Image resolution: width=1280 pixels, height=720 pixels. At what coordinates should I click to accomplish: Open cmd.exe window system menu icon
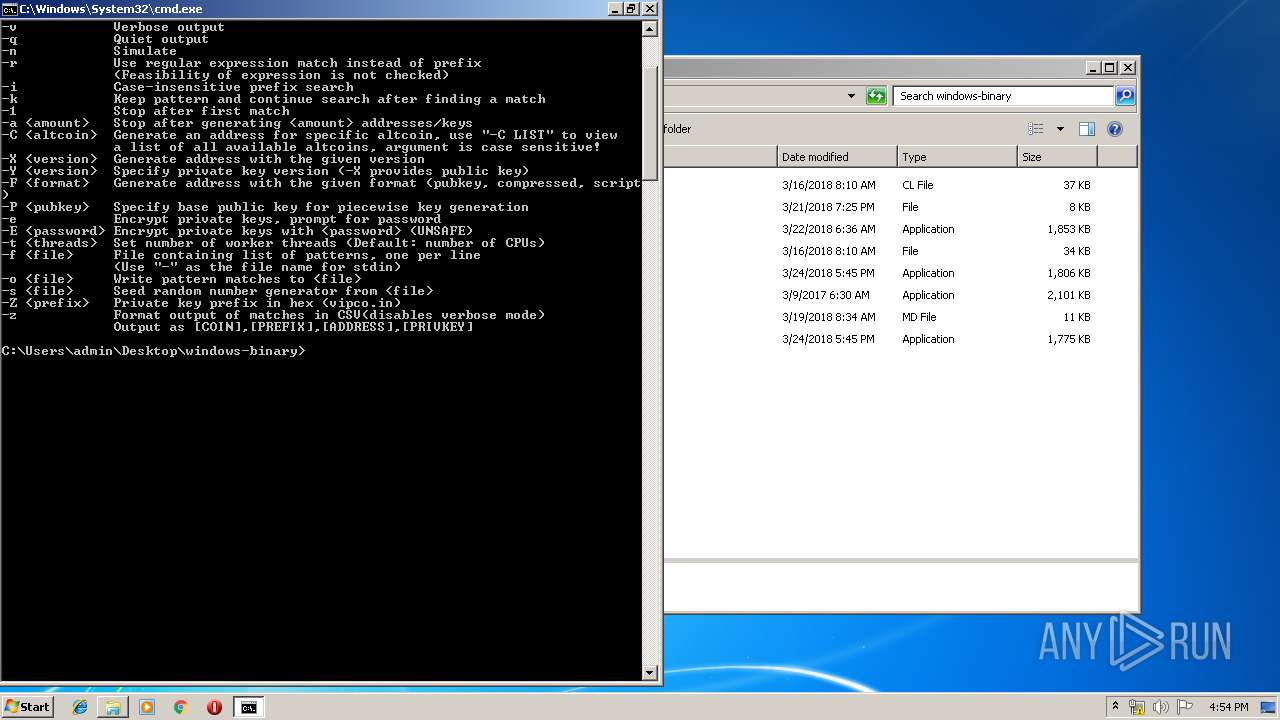(x=9, y=9)
